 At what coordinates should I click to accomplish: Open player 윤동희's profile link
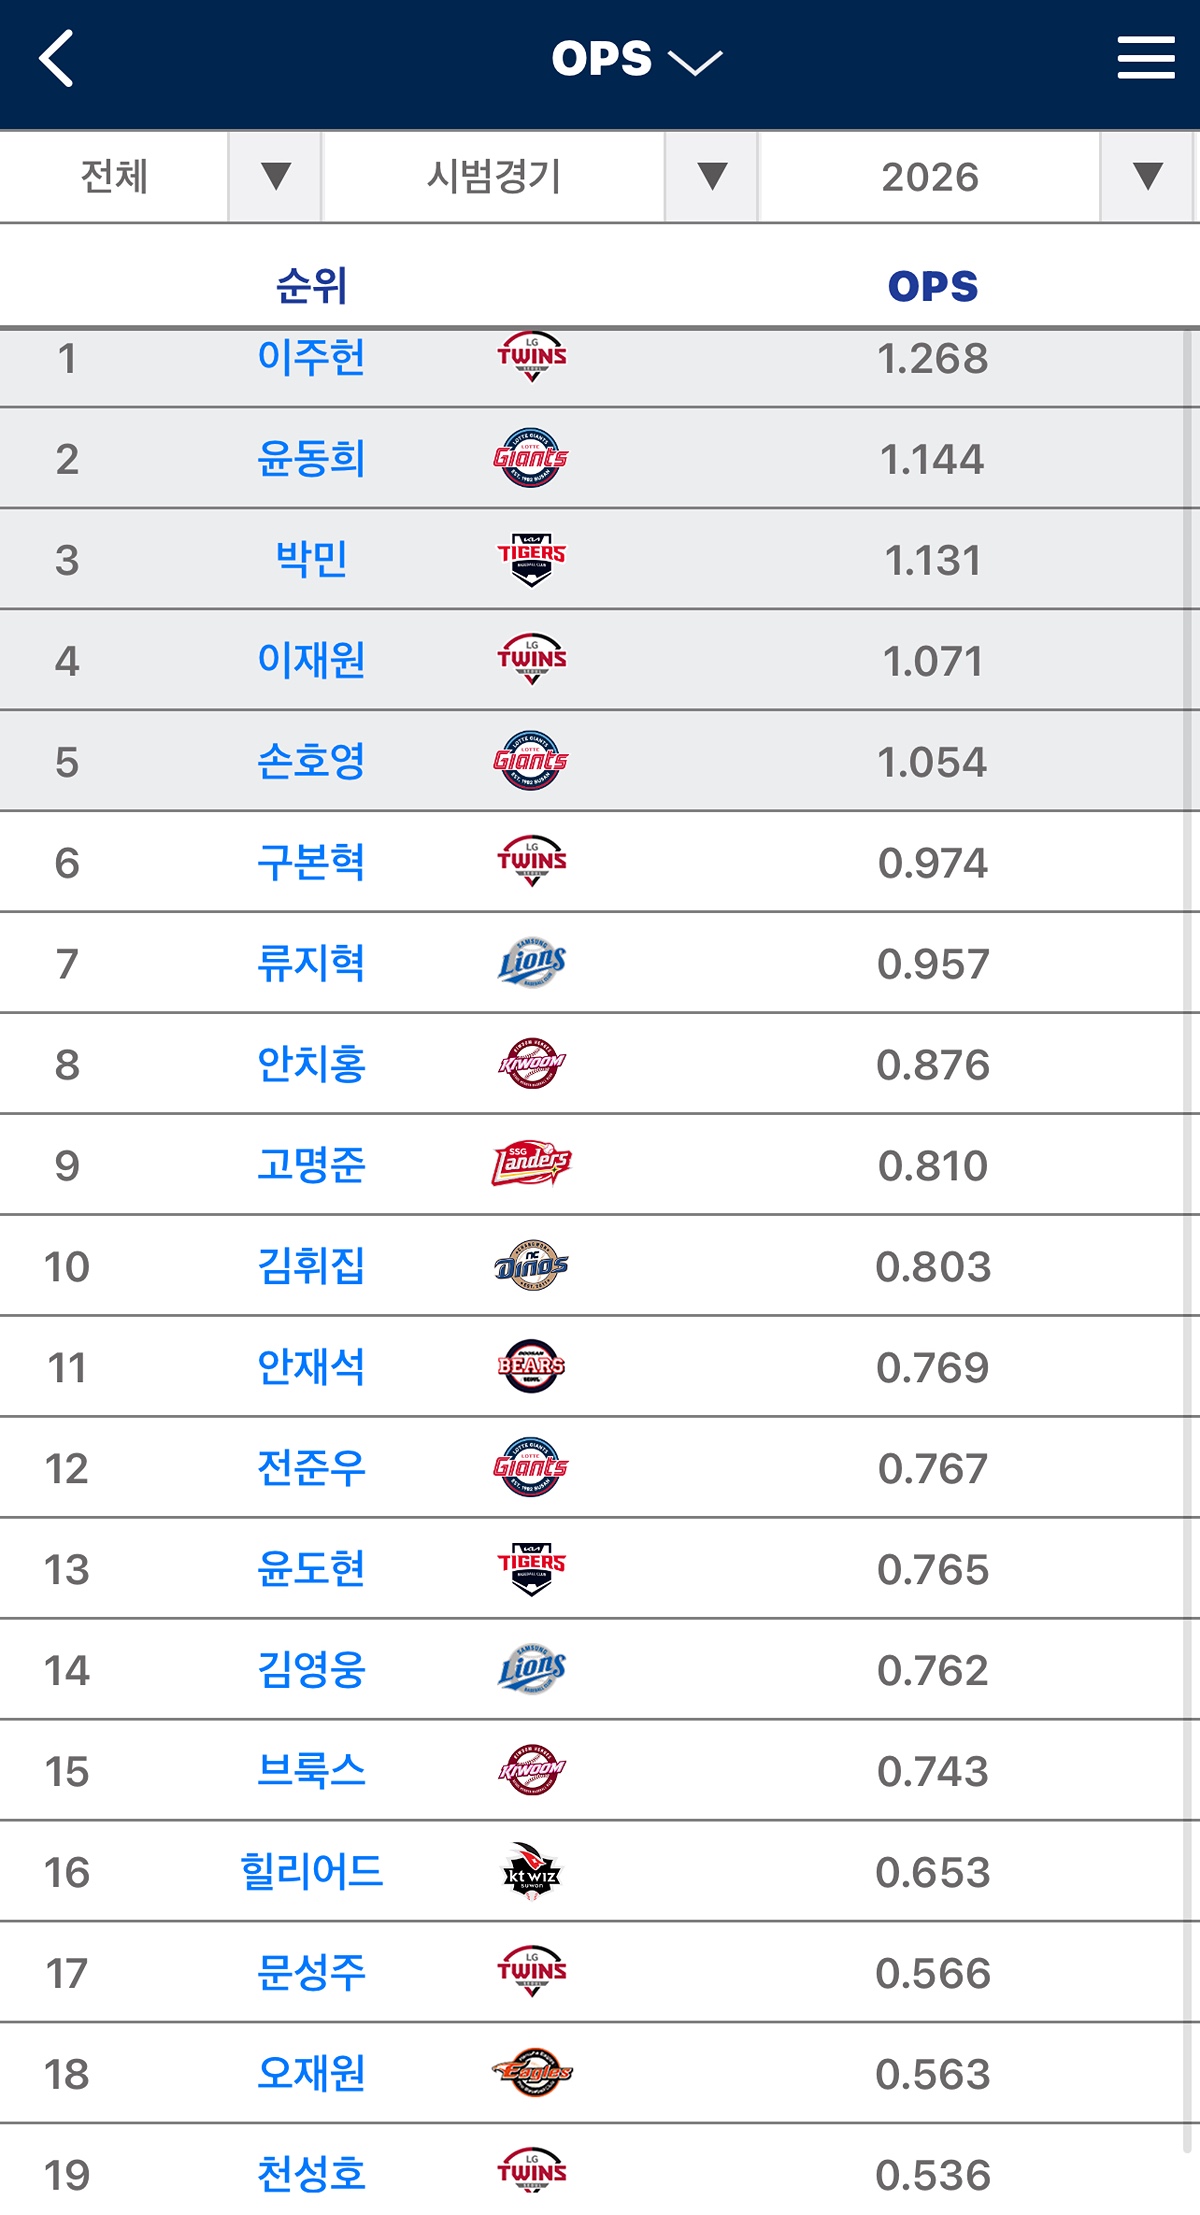tap(311, 459)
